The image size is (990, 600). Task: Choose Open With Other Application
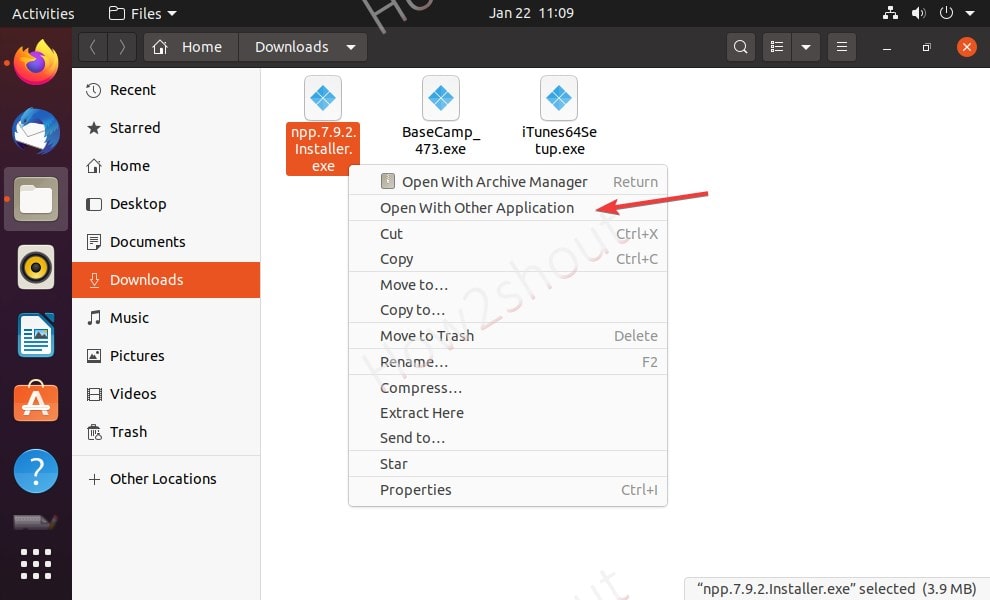pyautogui.click(x=477, y=207)
